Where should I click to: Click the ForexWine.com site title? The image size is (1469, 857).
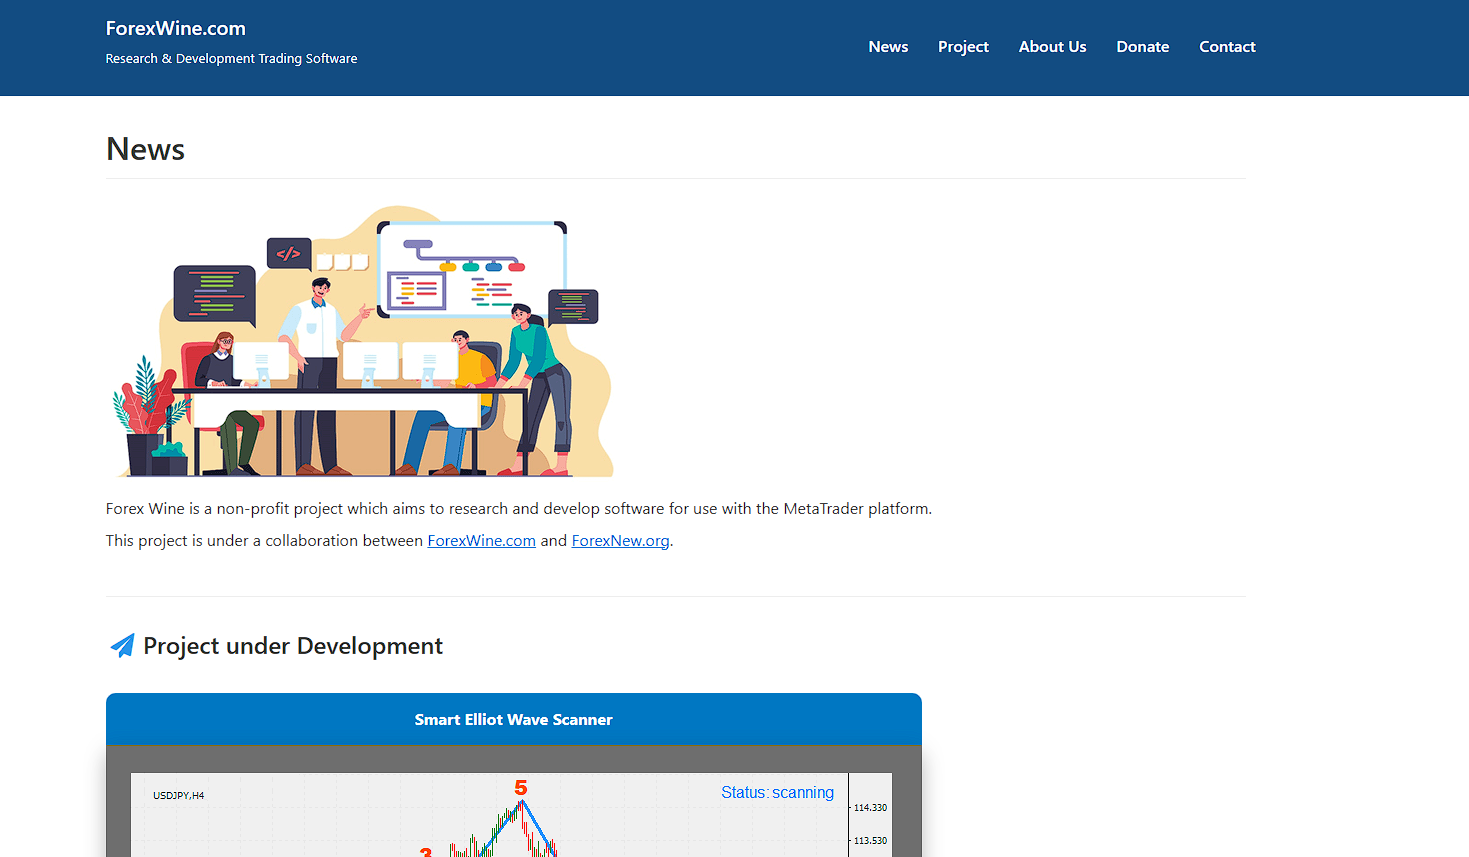176,29
